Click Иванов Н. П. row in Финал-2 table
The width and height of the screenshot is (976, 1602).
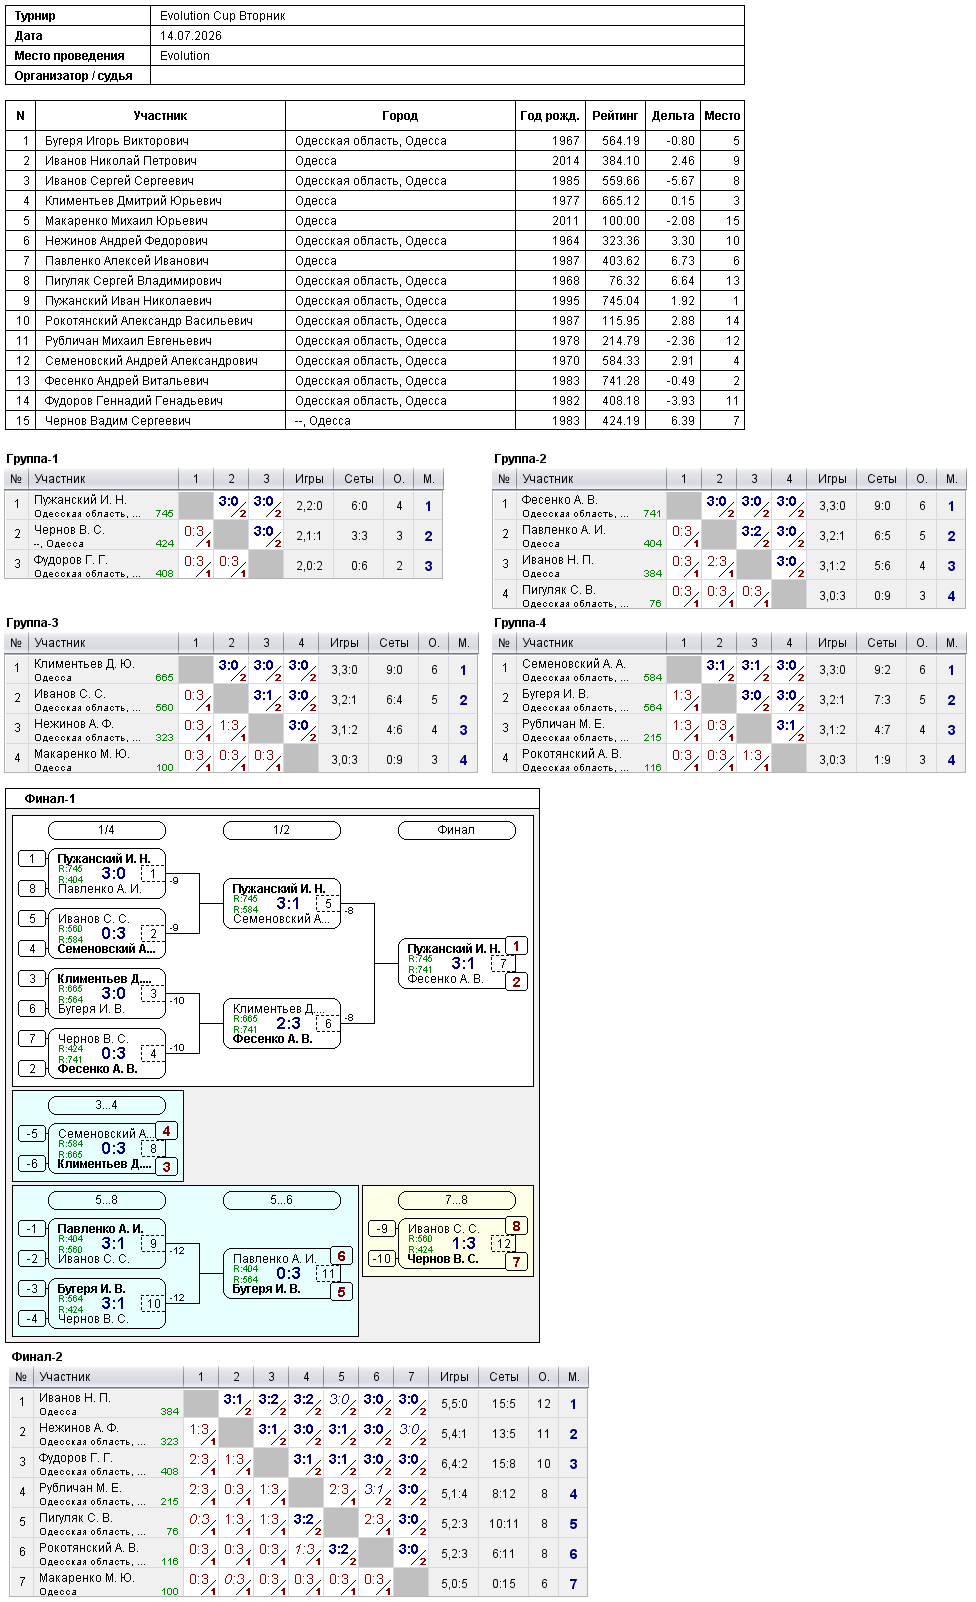point(299,1404)
